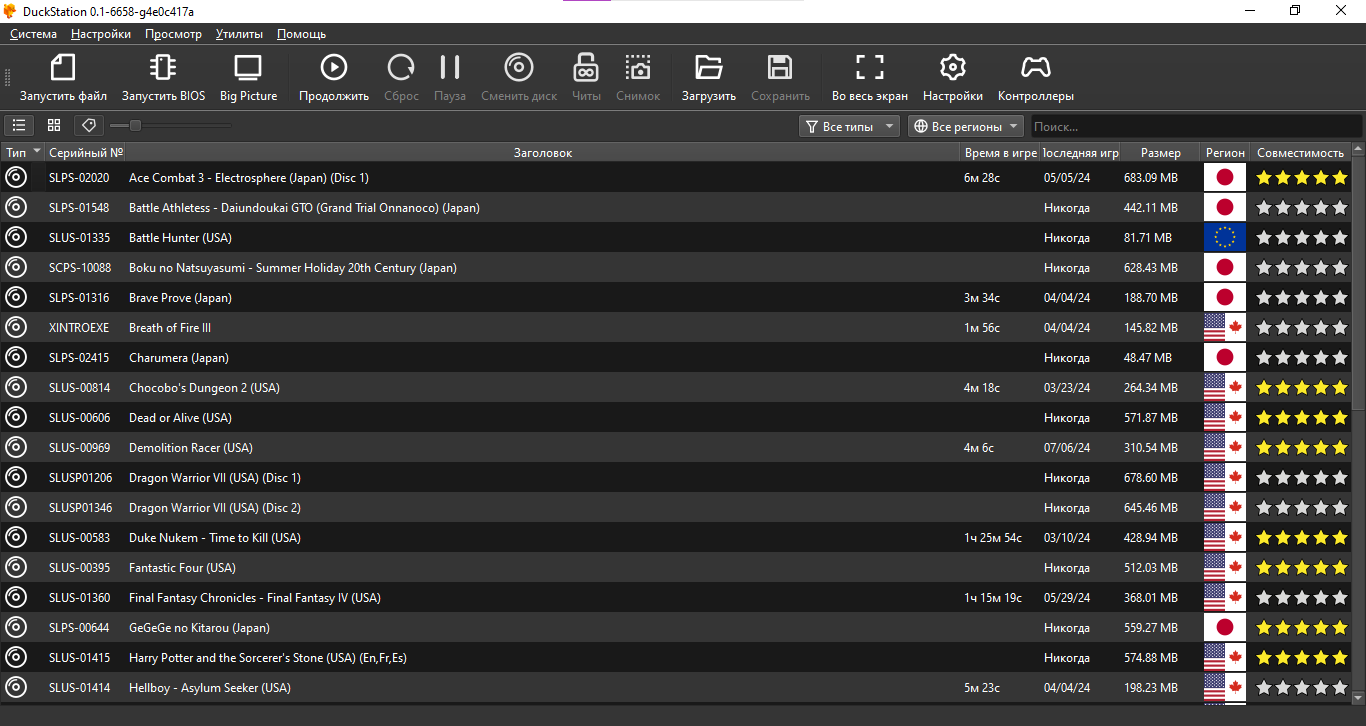Click the Сохранить save state icon
Viewport: 1366px width, 726px height.
(780, 68)
